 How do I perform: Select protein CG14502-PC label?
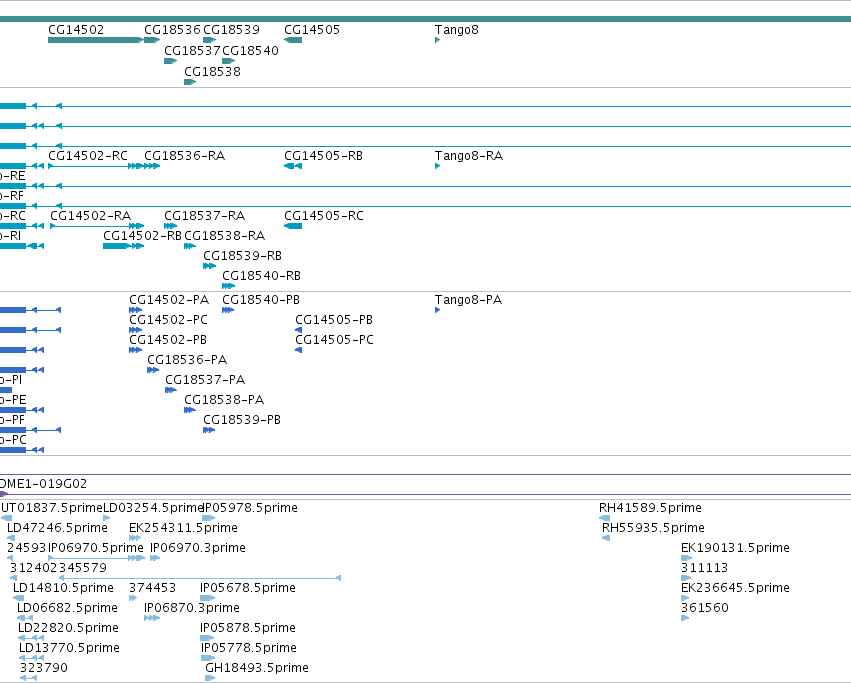(168, 320)
